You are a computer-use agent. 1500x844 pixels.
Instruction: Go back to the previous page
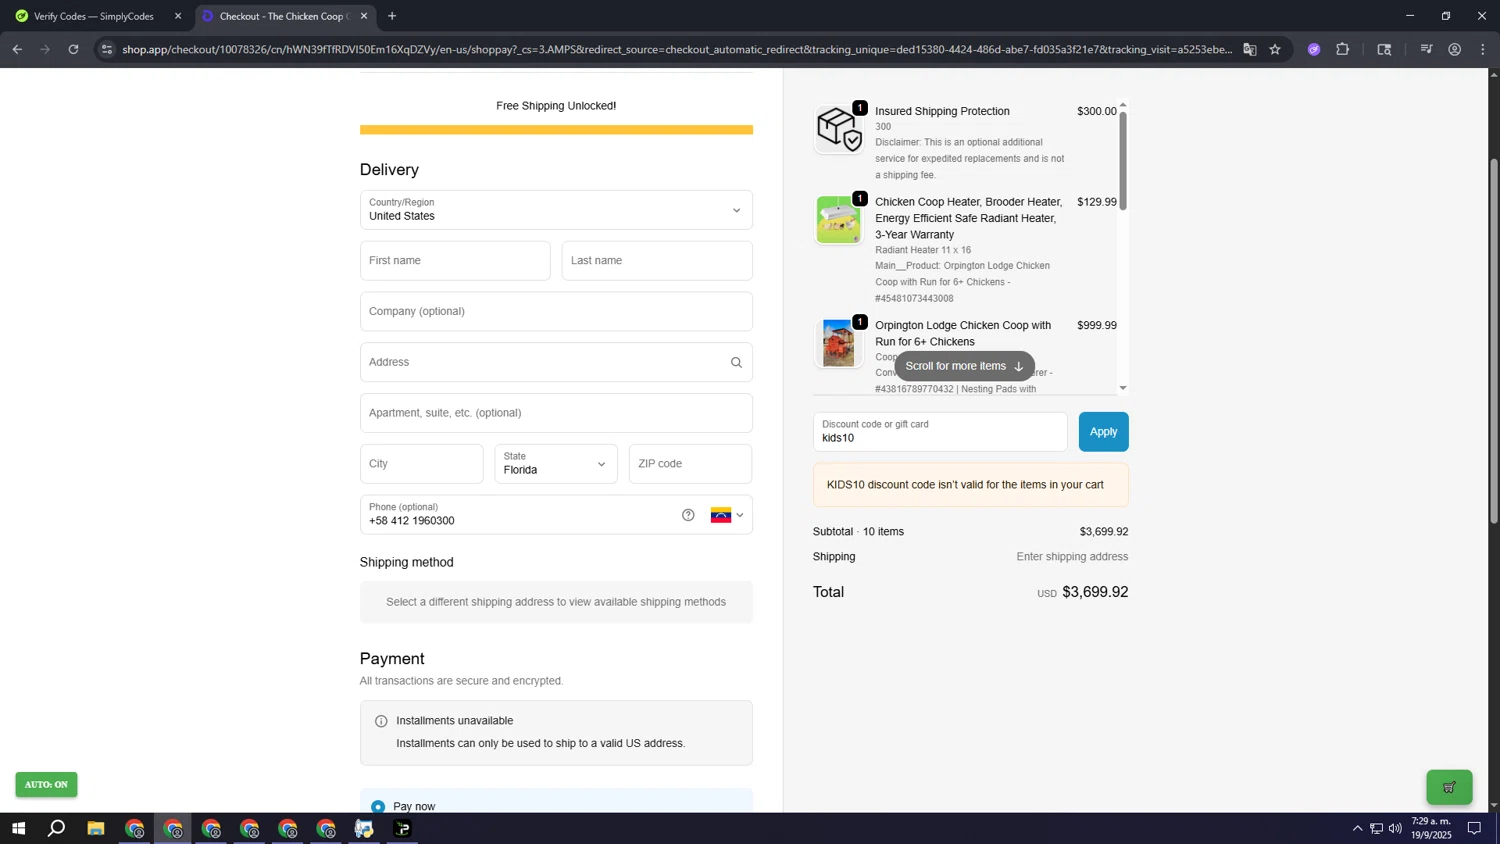(17, 49)
